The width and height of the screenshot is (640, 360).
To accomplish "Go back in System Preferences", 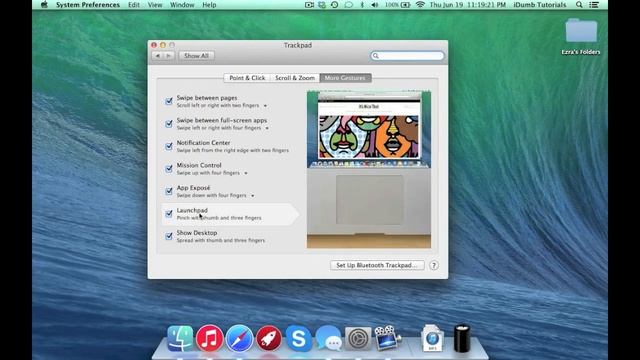I will [x=158, y=56].
